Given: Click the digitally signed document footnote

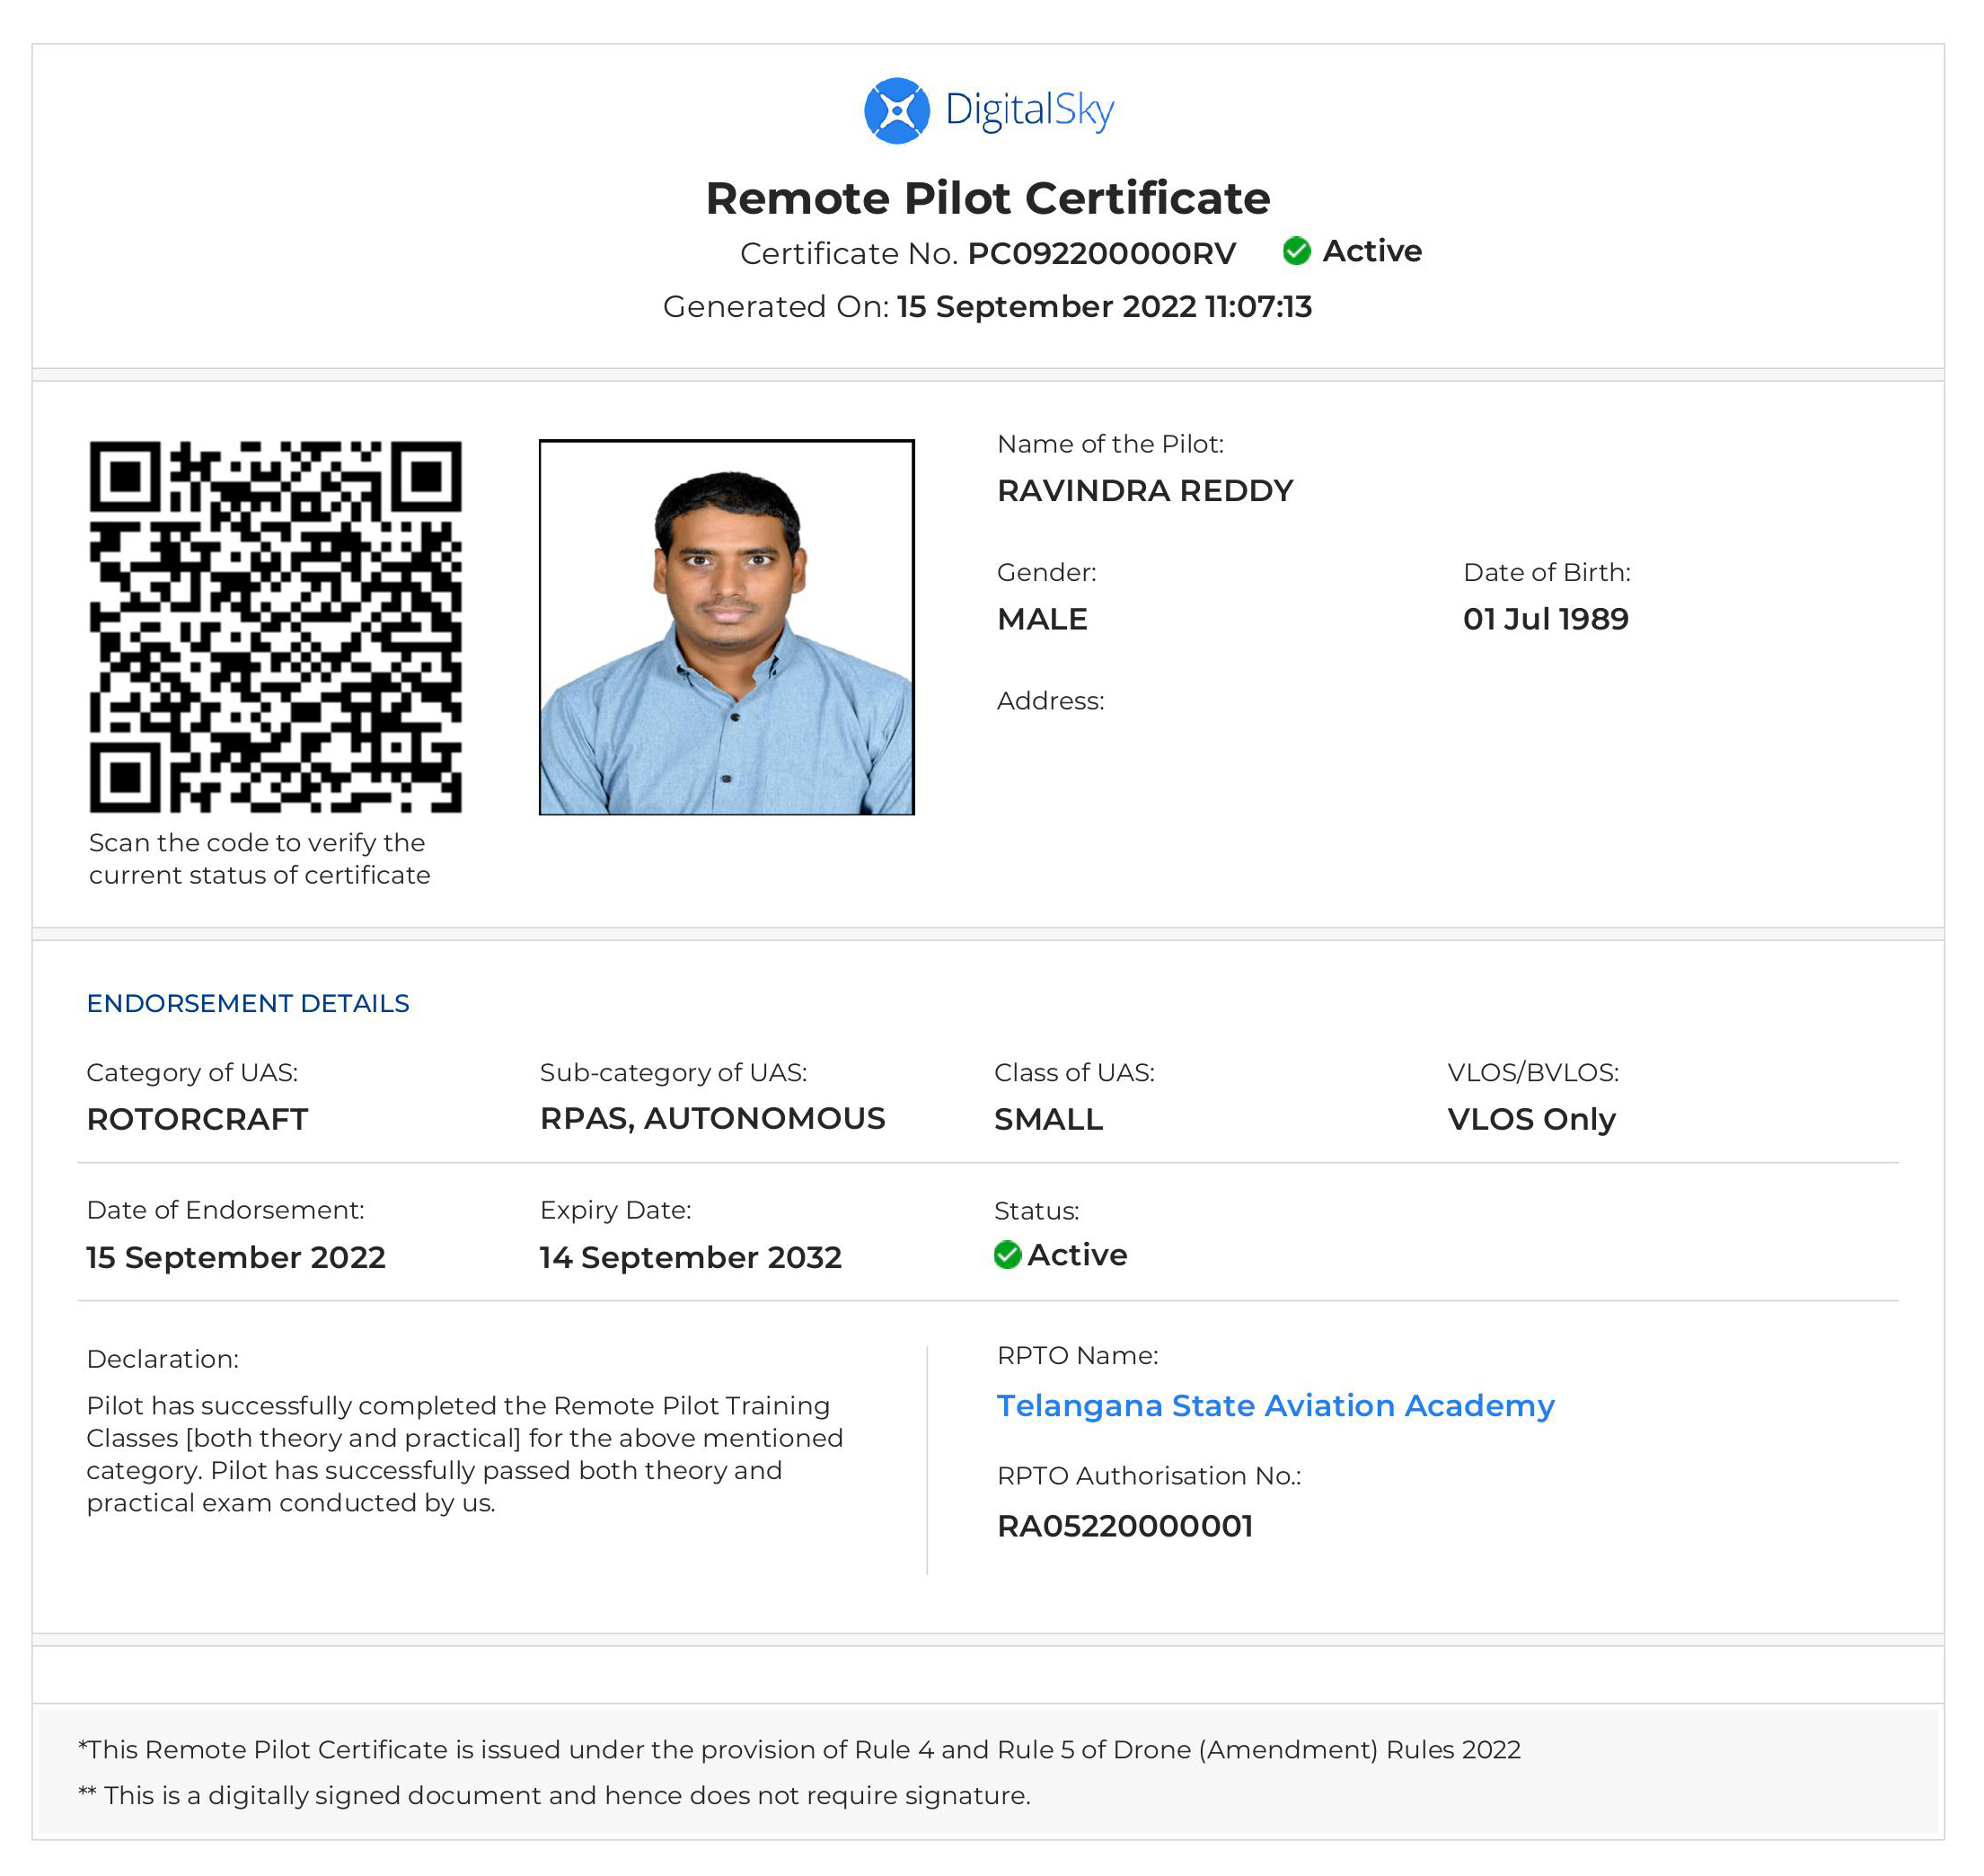Looking at the screenshot, I should pyautogui.click(x=554, y=1796).
